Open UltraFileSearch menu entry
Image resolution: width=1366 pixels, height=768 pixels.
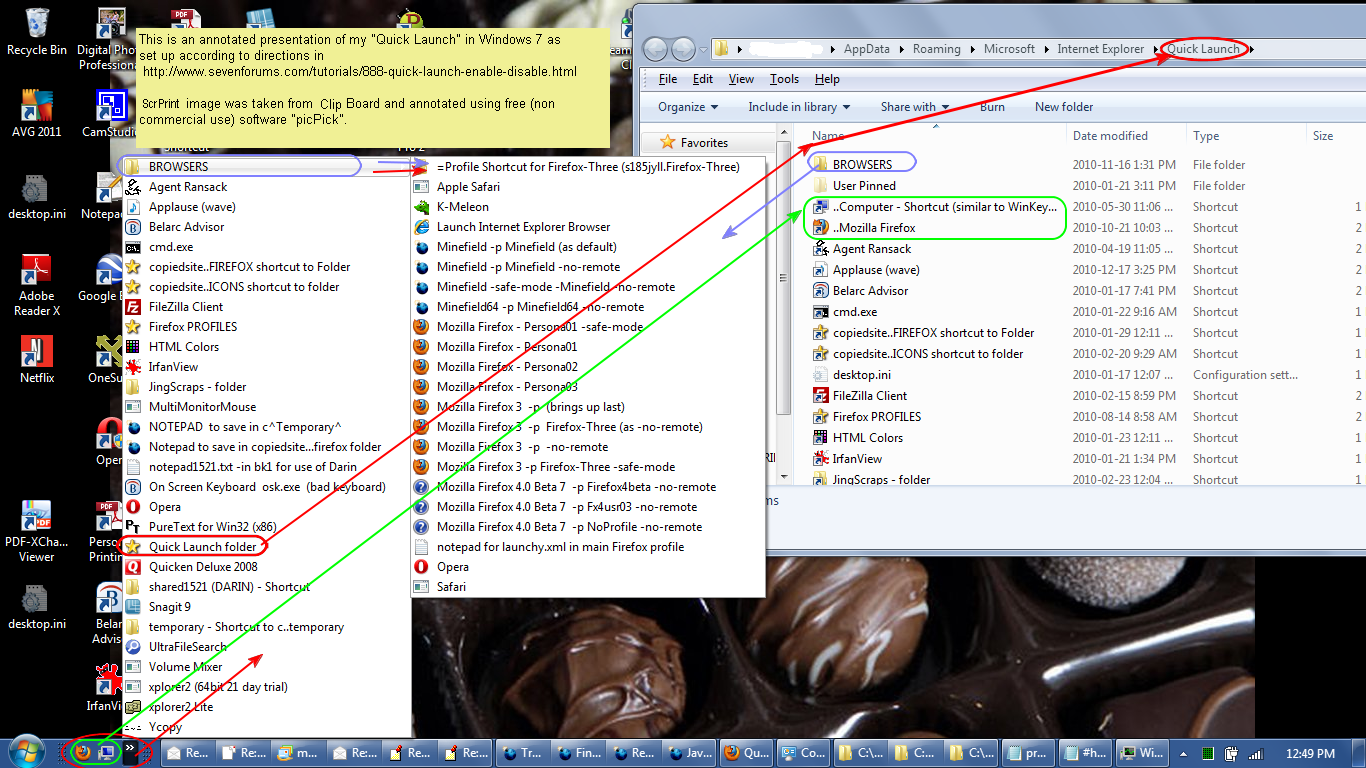pos(187,647)
